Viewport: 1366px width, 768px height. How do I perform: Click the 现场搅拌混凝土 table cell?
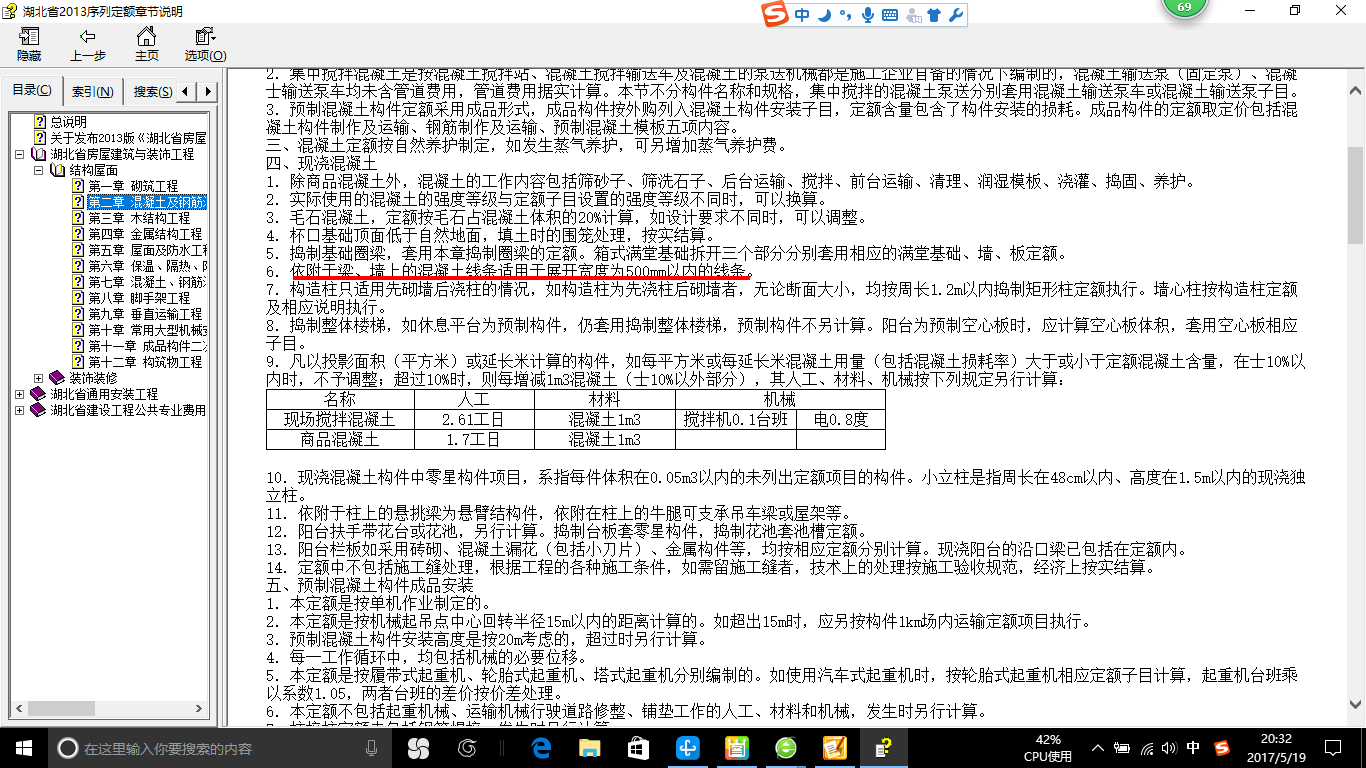coord(340,420)
